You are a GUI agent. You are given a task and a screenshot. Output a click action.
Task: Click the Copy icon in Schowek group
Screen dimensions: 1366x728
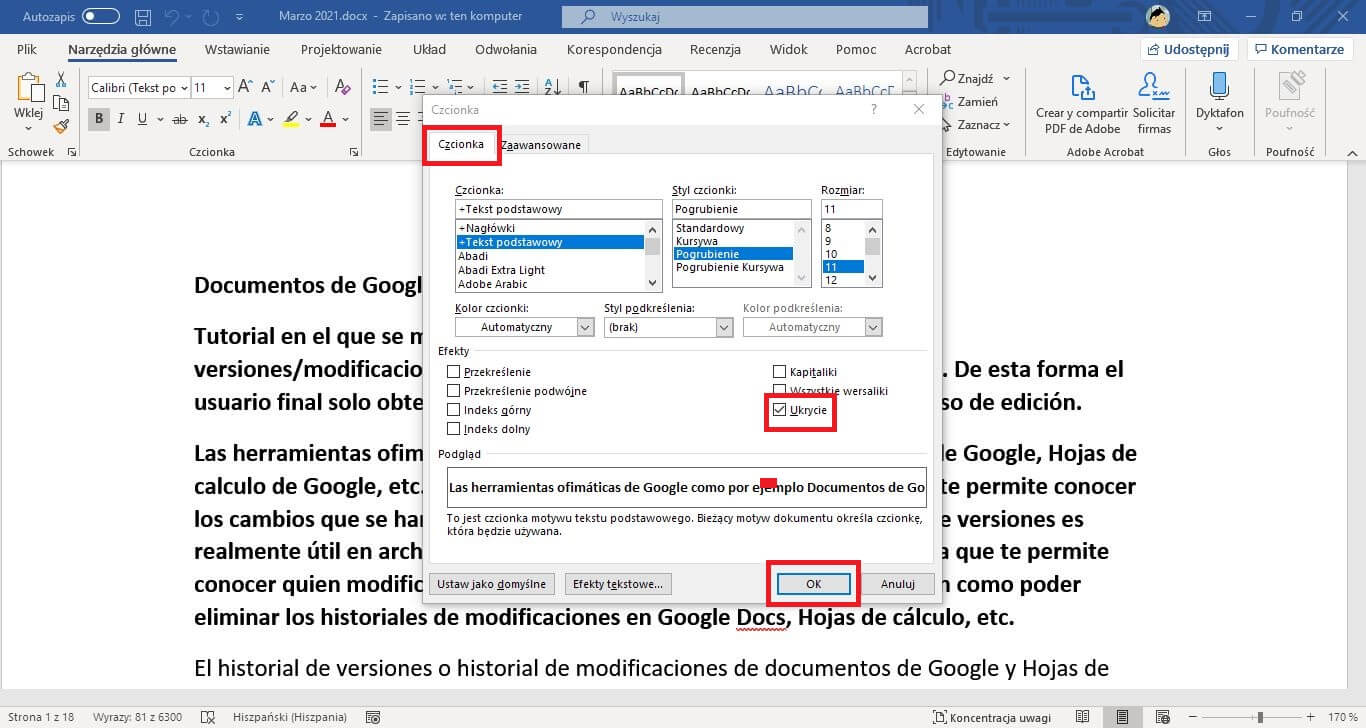pyautogui.click(x=61, y=103)
